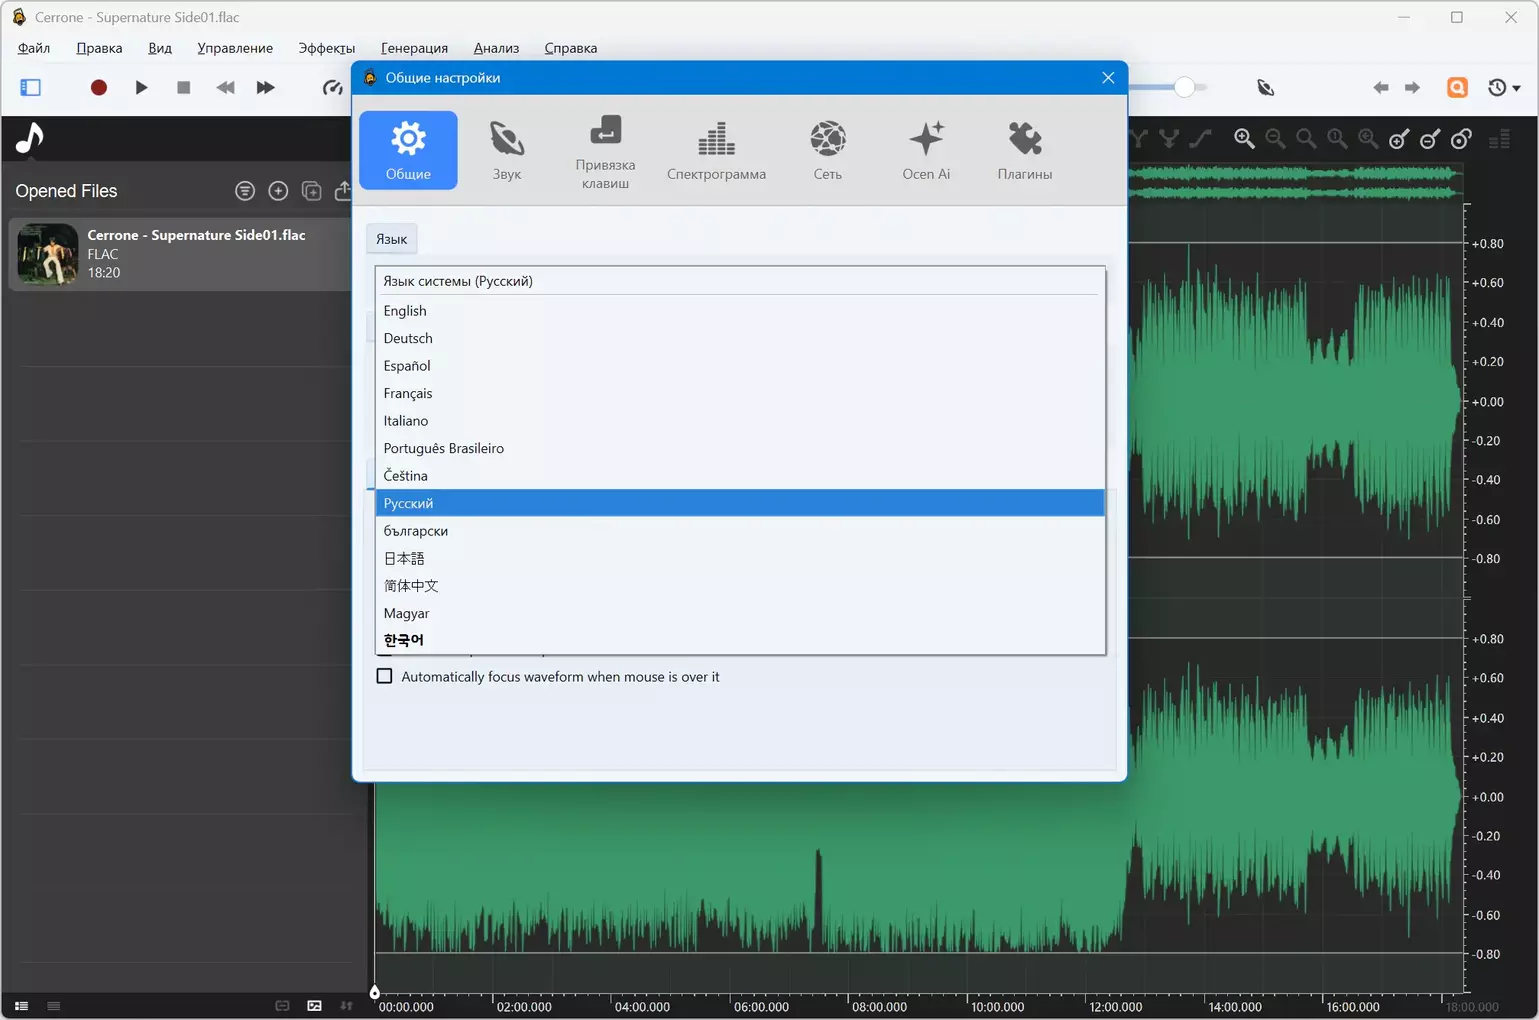Close the Общие настройки dialog
The width and height of the screenshot is (1539, 1020).
(x=1108, y=78)
